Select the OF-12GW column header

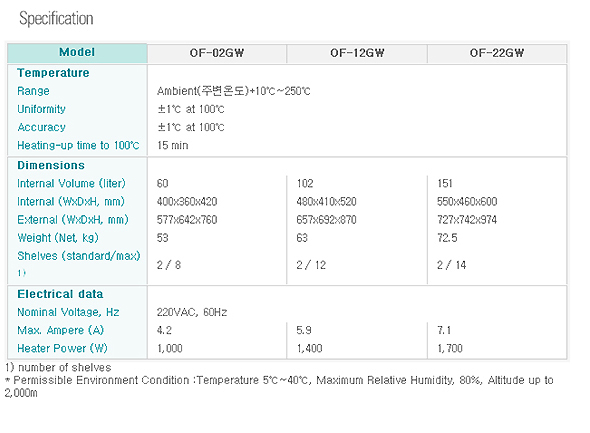click(x=357, y=53)
